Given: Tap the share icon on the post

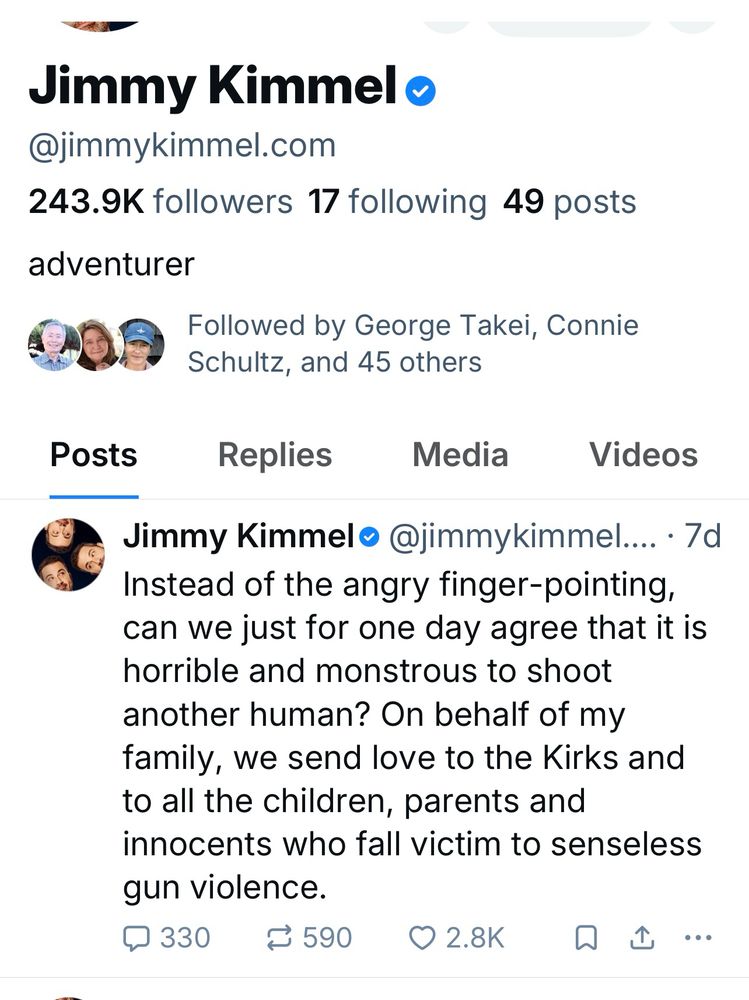Looking at the screenshot, I should tap(641, 937).
